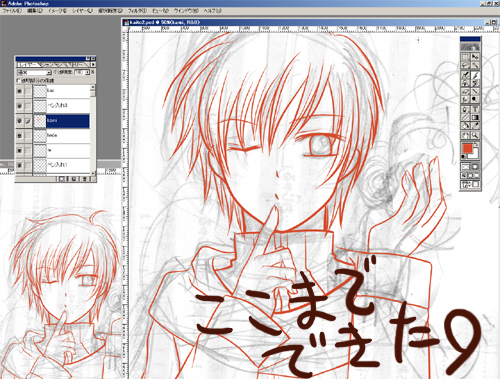Select the Zoom tool
The image size is (500, 379).
[x=475, y=135]
